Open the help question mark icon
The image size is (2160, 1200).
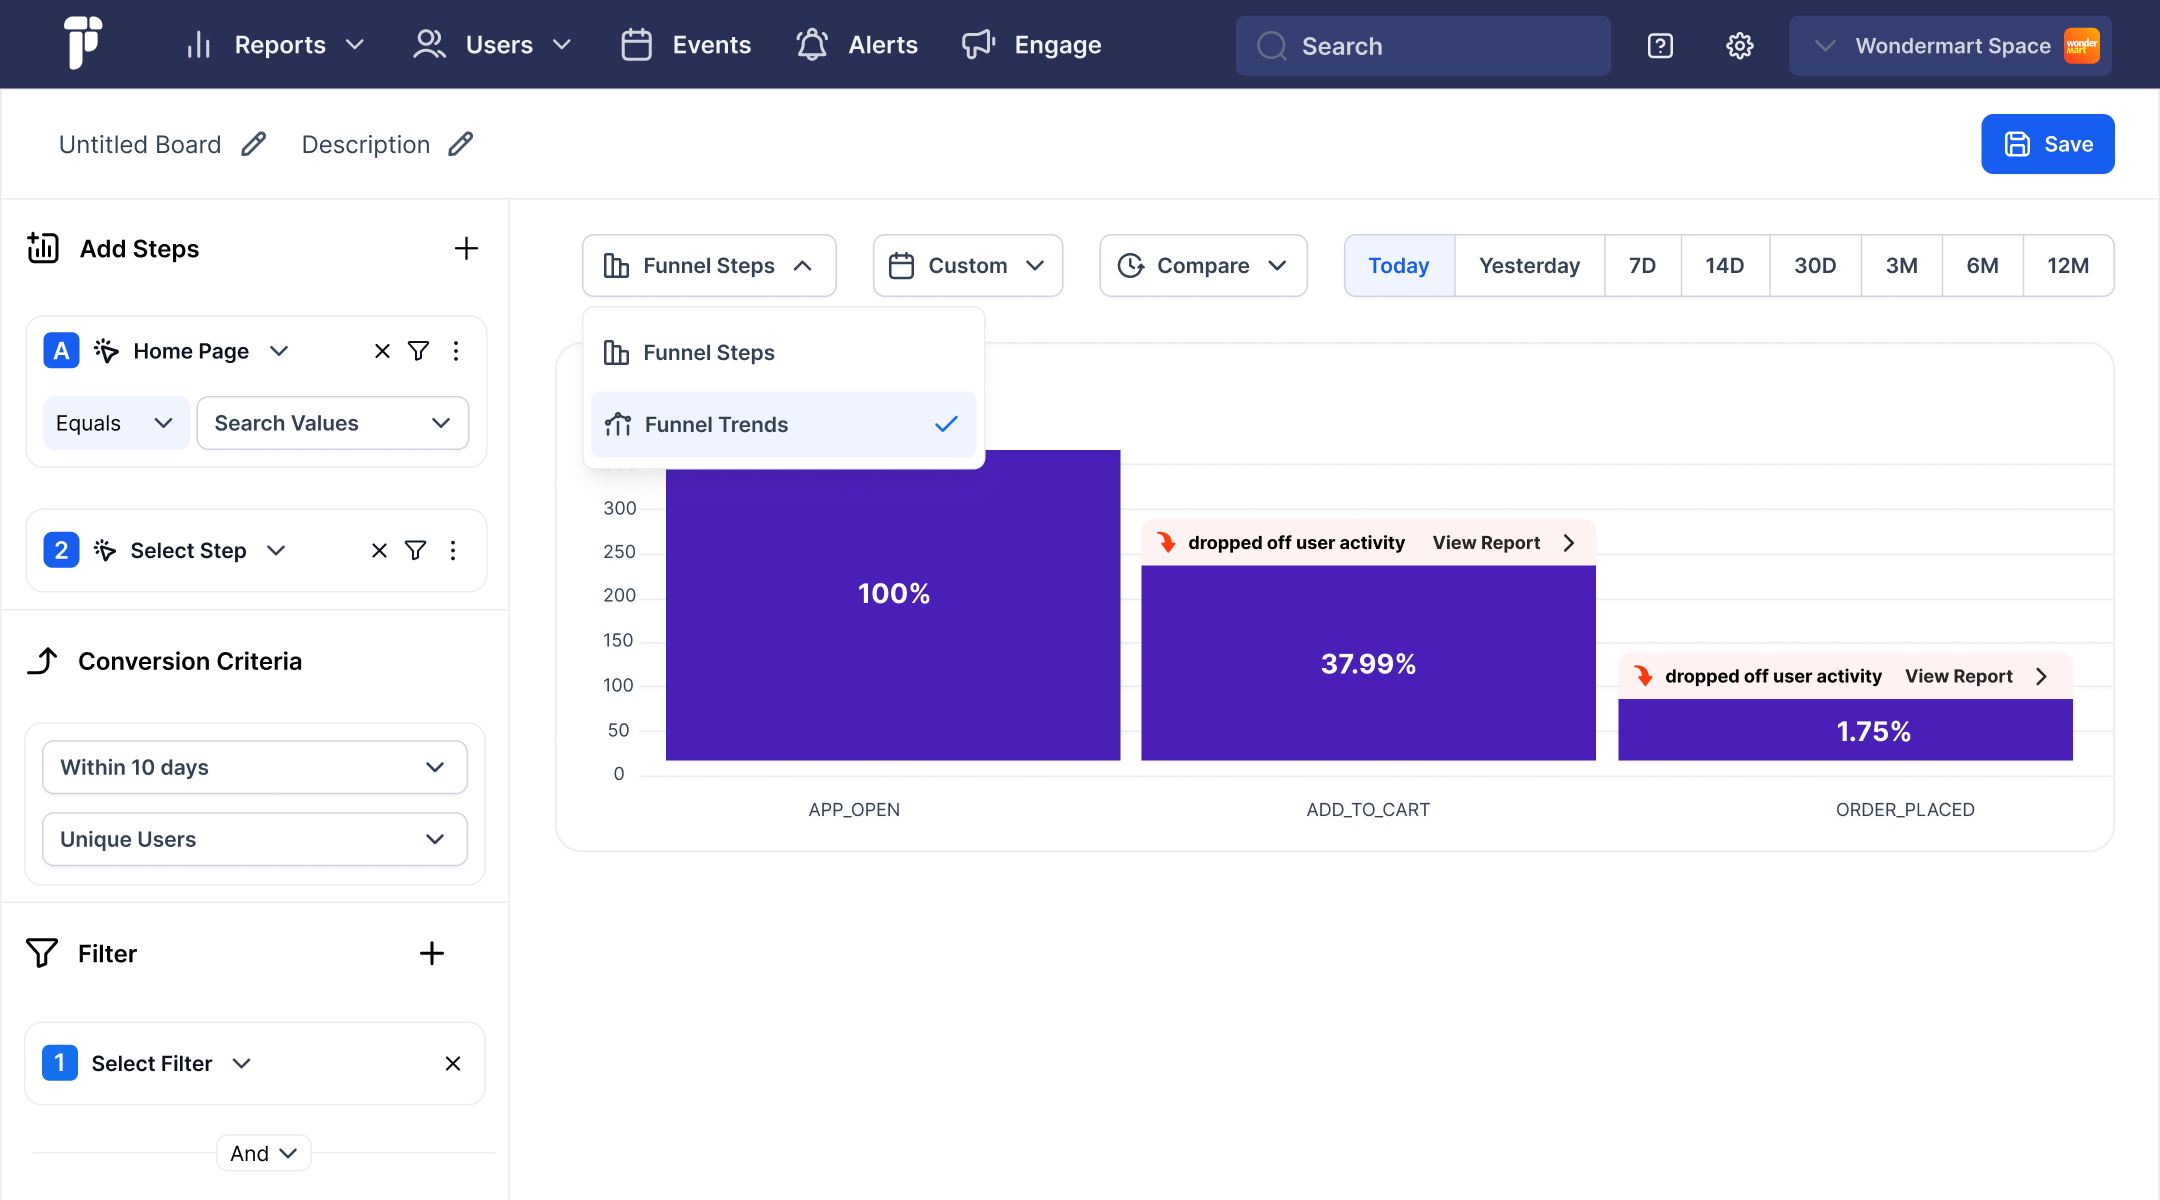pos(1660,46)
